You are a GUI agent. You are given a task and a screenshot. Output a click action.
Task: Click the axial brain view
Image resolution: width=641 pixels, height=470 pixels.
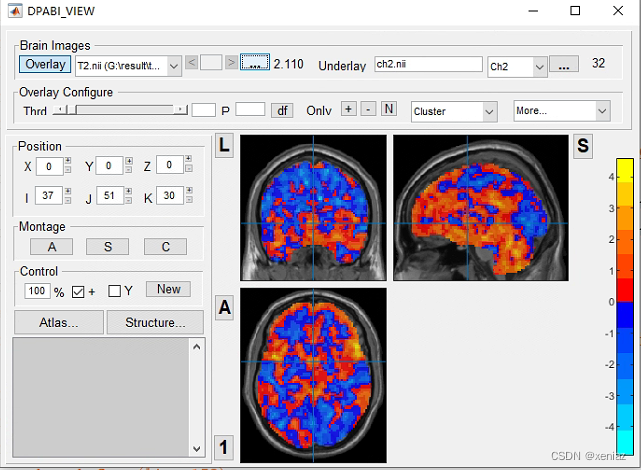(x=313, y=375)
